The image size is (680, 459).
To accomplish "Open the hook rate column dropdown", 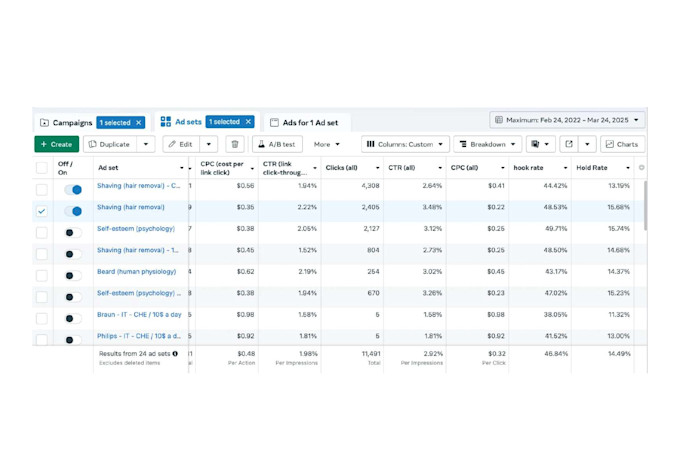I will tap(566, 168).
